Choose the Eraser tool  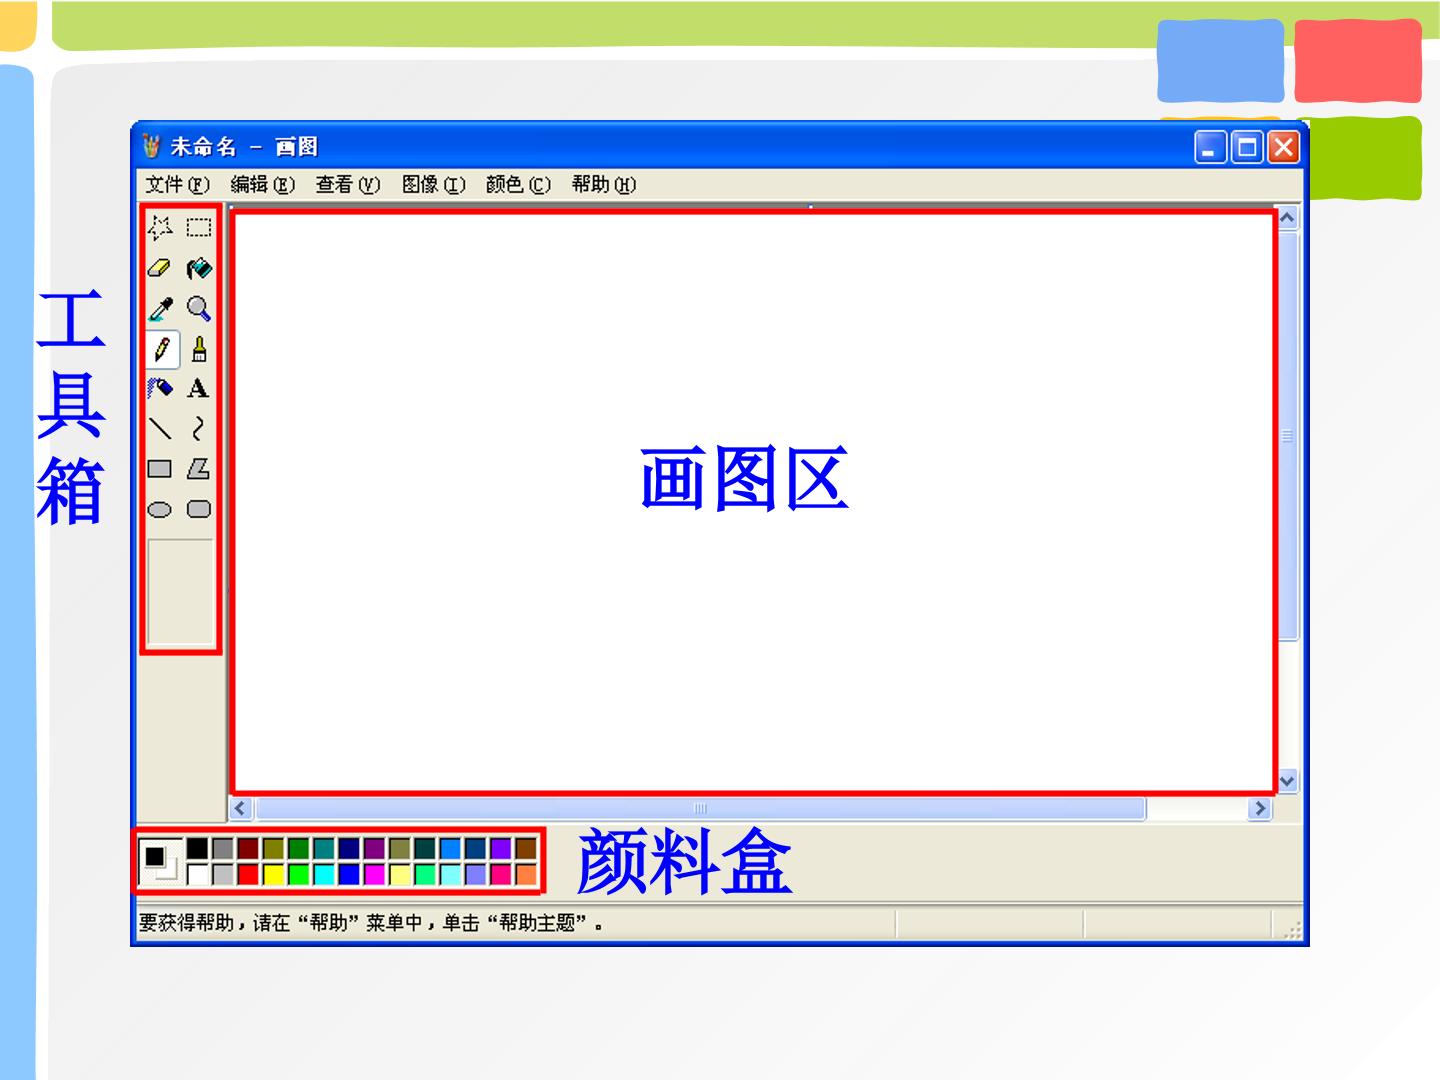pyautogui.click(x=160, y=268)
